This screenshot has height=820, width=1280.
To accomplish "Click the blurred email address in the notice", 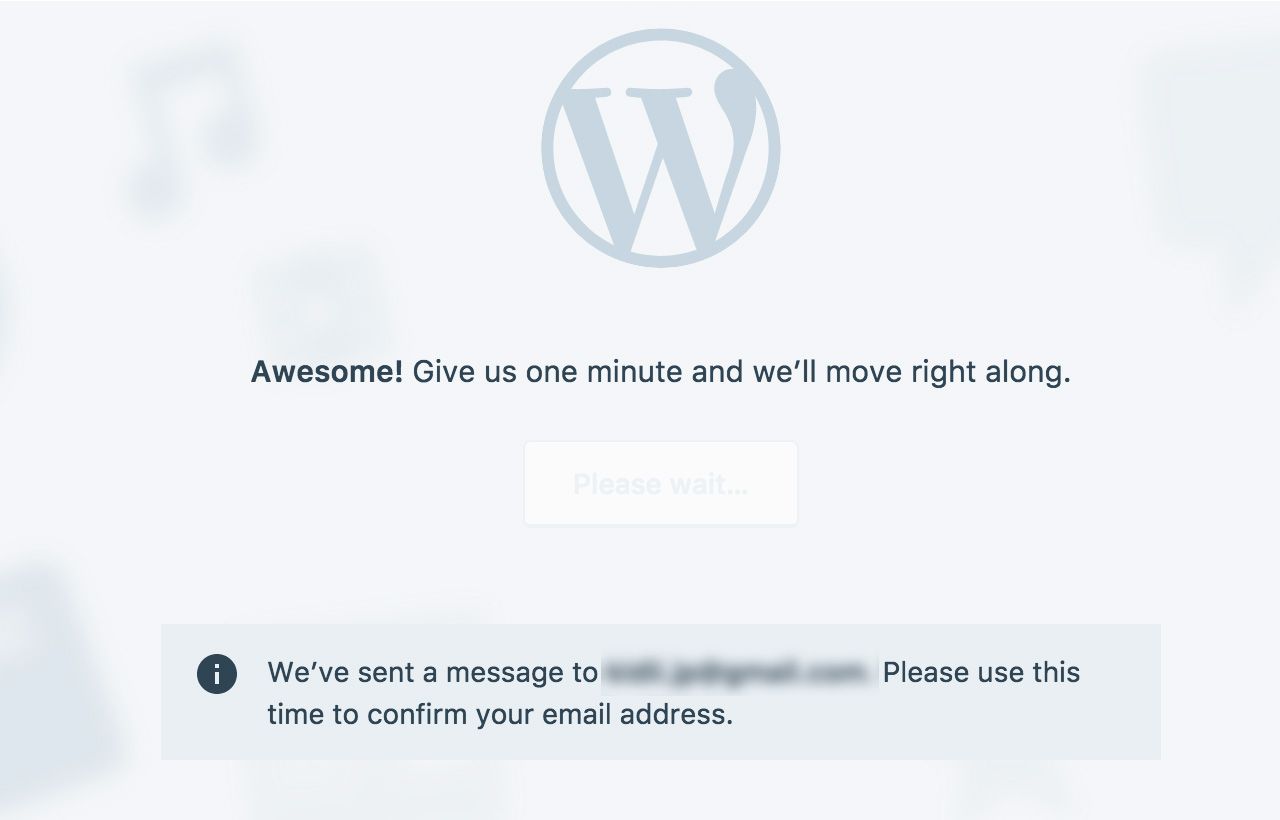I will coord(739,673).
